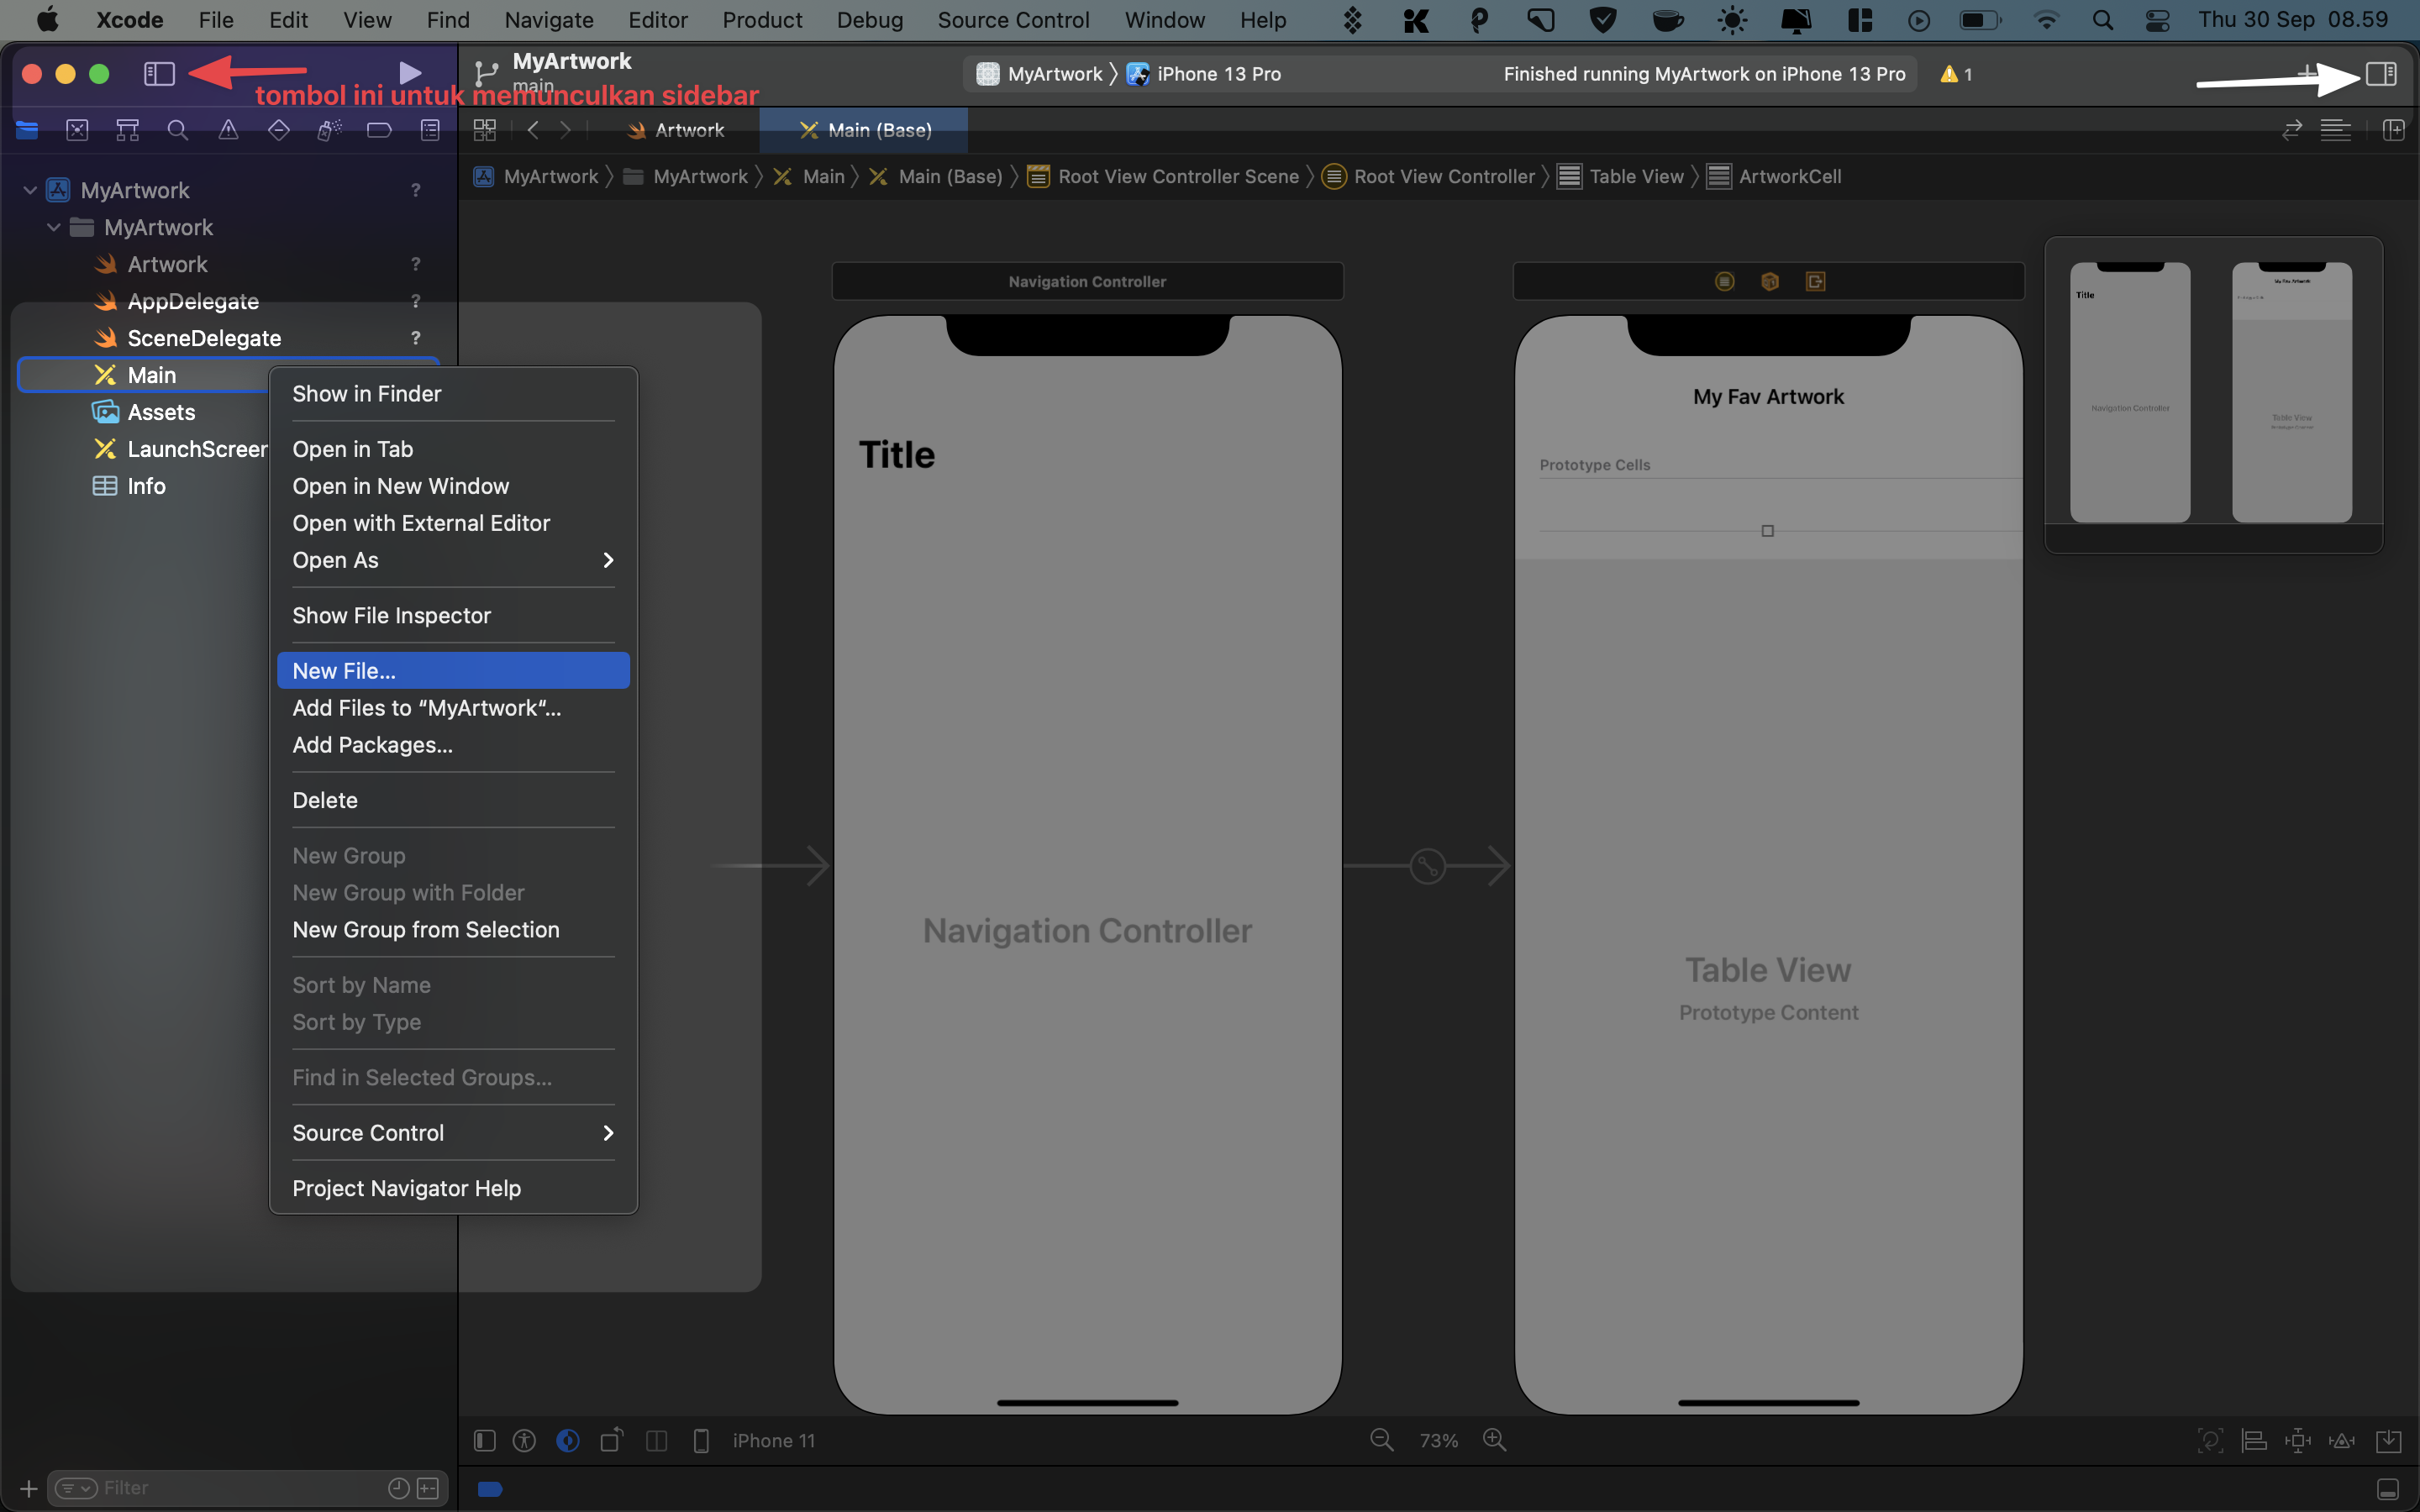Open the Symbol navigator icon
Image resolution: width=2420 pixels, height=1512 pixels.
click(x=128, y=130)
